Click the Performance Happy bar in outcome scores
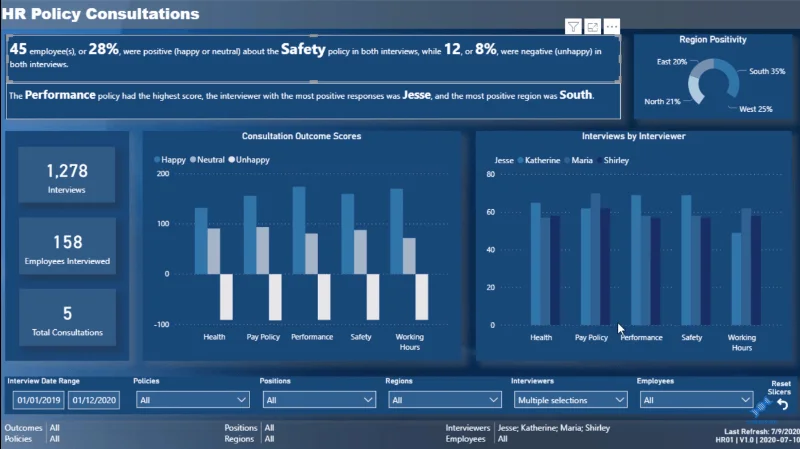This screenshot has height=449, width=800. (299, 230)
